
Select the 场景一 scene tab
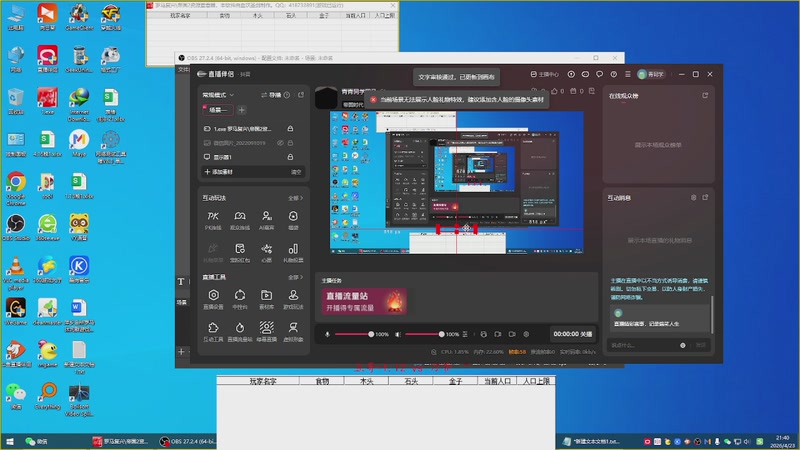218,110
